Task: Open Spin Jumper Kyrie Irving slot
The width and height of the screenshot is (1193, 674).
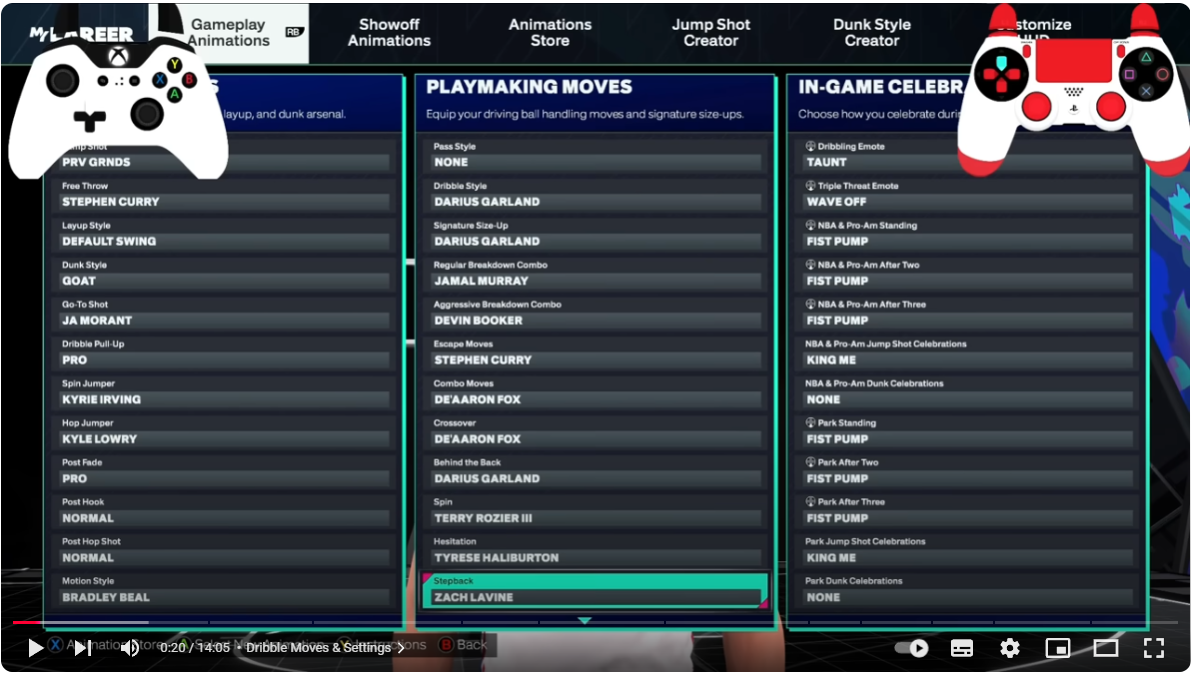Action: pyautogui.click(x=223, y=393)
